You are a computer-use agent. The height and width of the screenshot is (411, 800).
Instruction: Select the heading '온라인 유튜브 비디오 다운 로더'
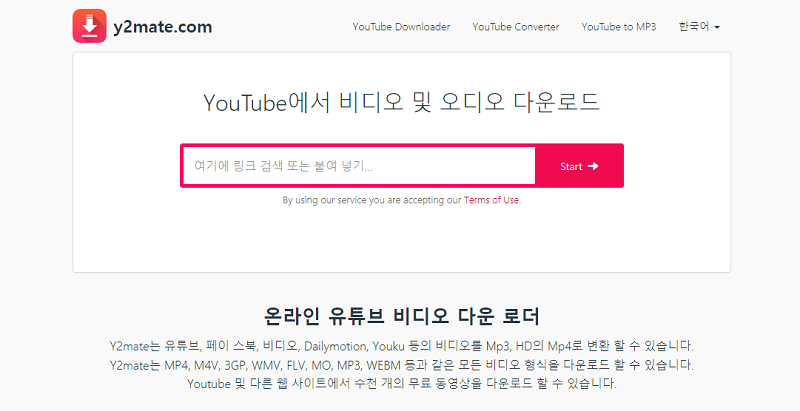click(x=402, y=316)
